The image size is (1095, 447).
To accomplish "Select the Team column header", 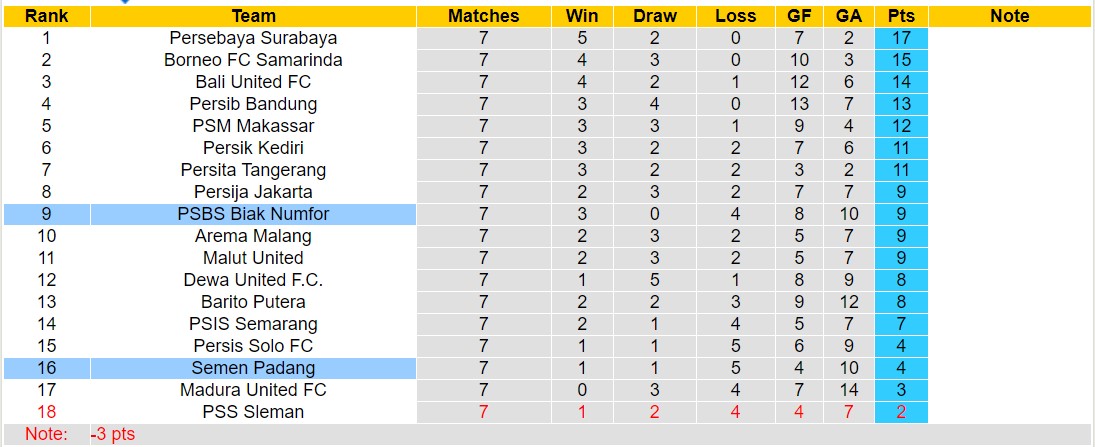I will (x=253, y=16).
